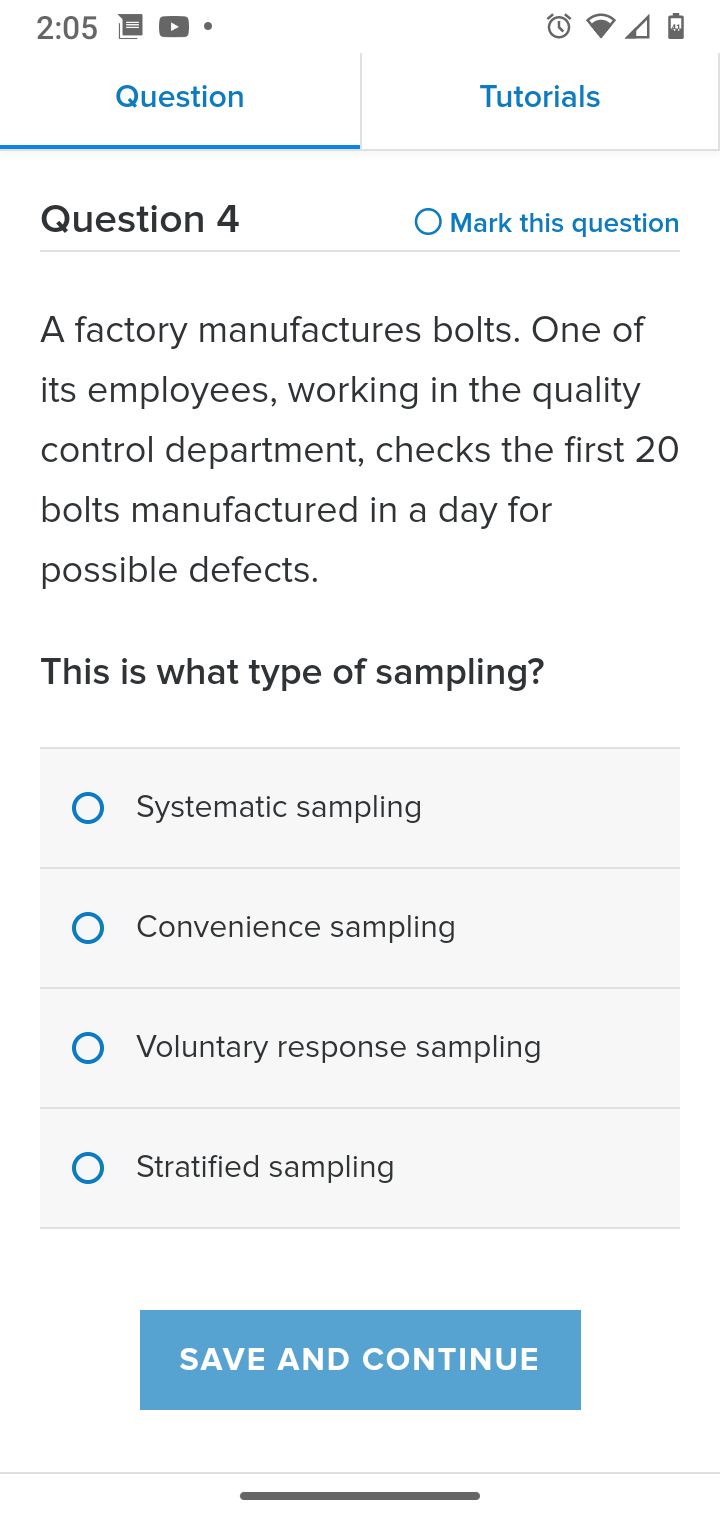Image resolution: width=720 pixels, height=1520 pixels.
Task: Tap the cellular signal status icon
Action: (x=637, y=27)
